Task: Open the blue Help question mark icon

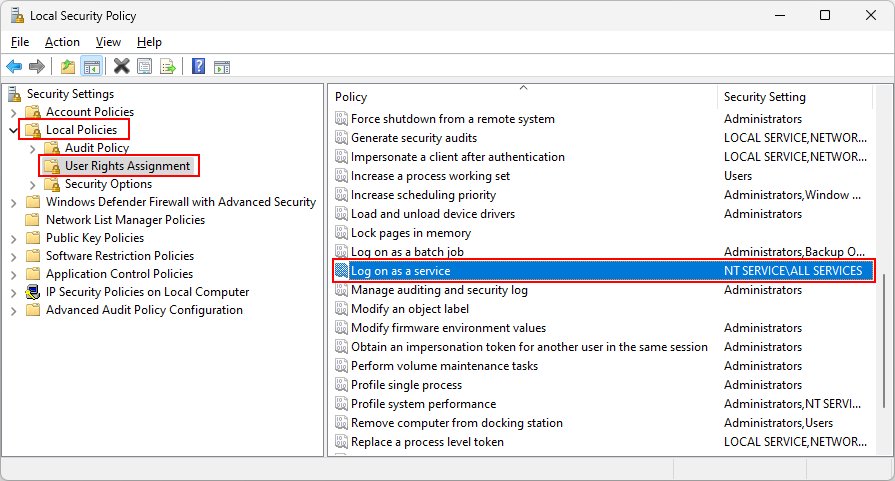Action: [x=198, y=67]
